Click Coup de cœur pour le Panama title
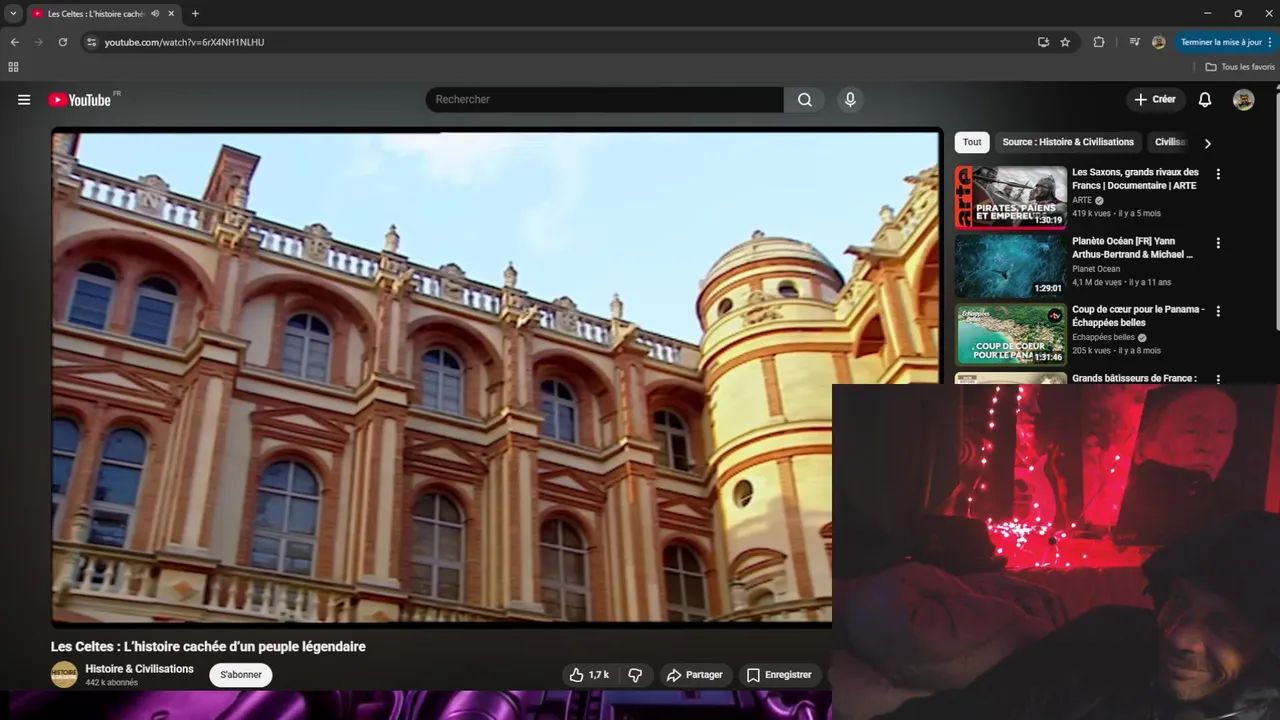 tap(1138, 316)
